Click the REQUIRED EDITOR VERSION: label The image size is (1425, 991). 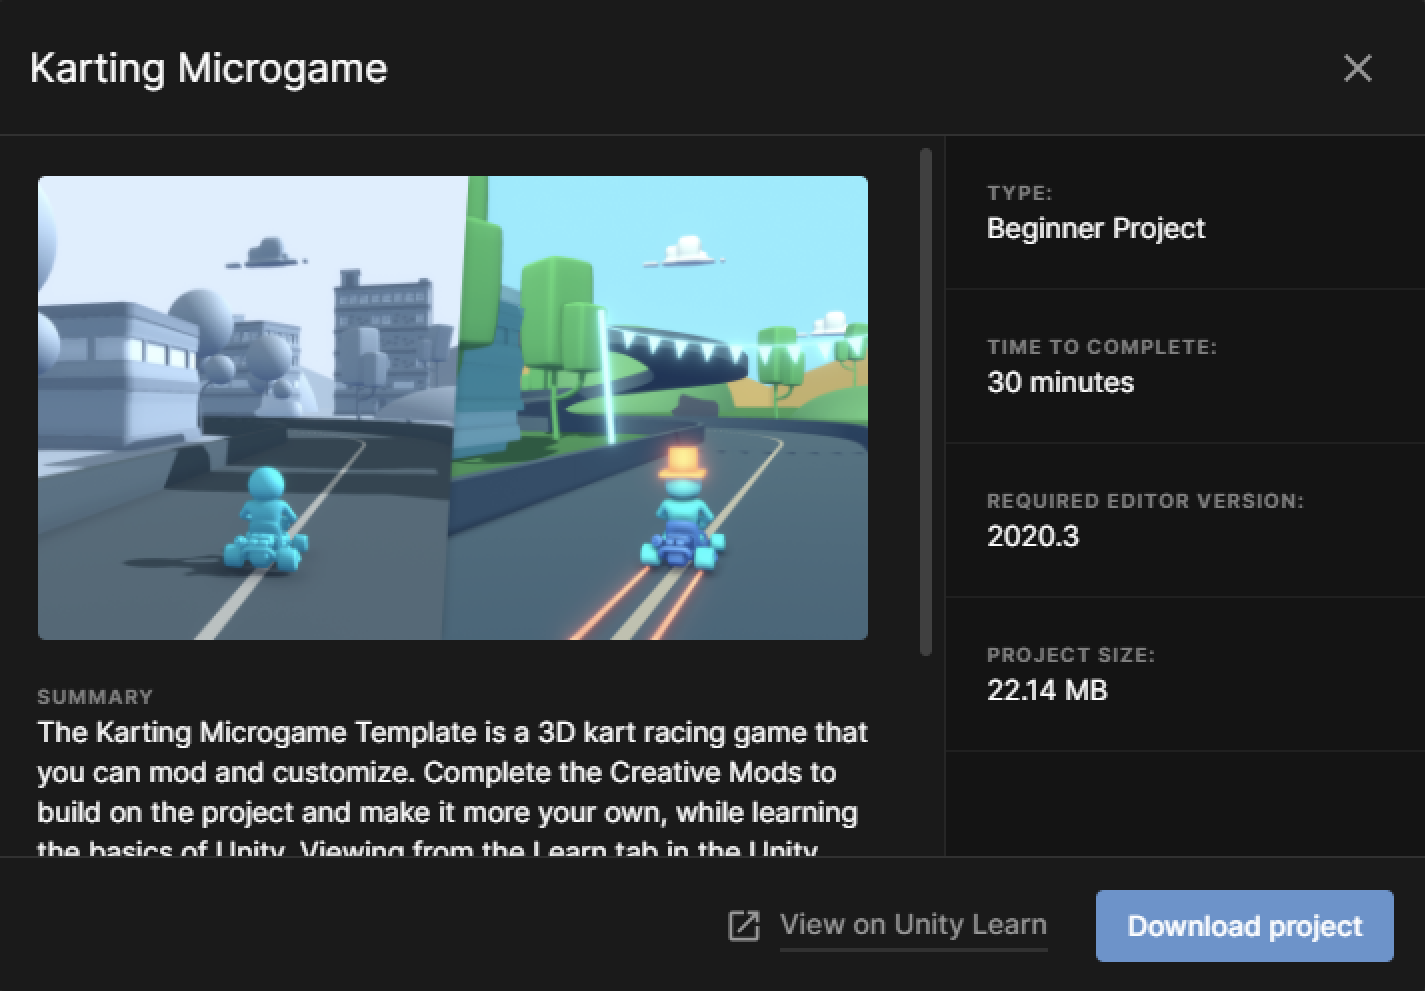[x=1146, y=501]
